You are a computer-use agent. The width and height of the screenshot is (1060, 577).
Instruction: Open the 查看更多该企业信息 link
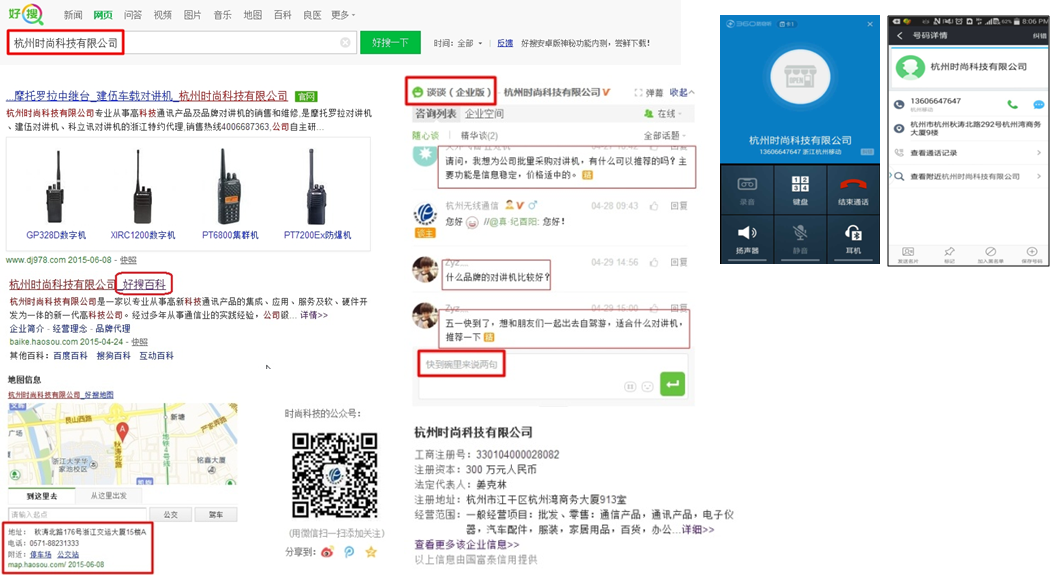coord(466,545)
